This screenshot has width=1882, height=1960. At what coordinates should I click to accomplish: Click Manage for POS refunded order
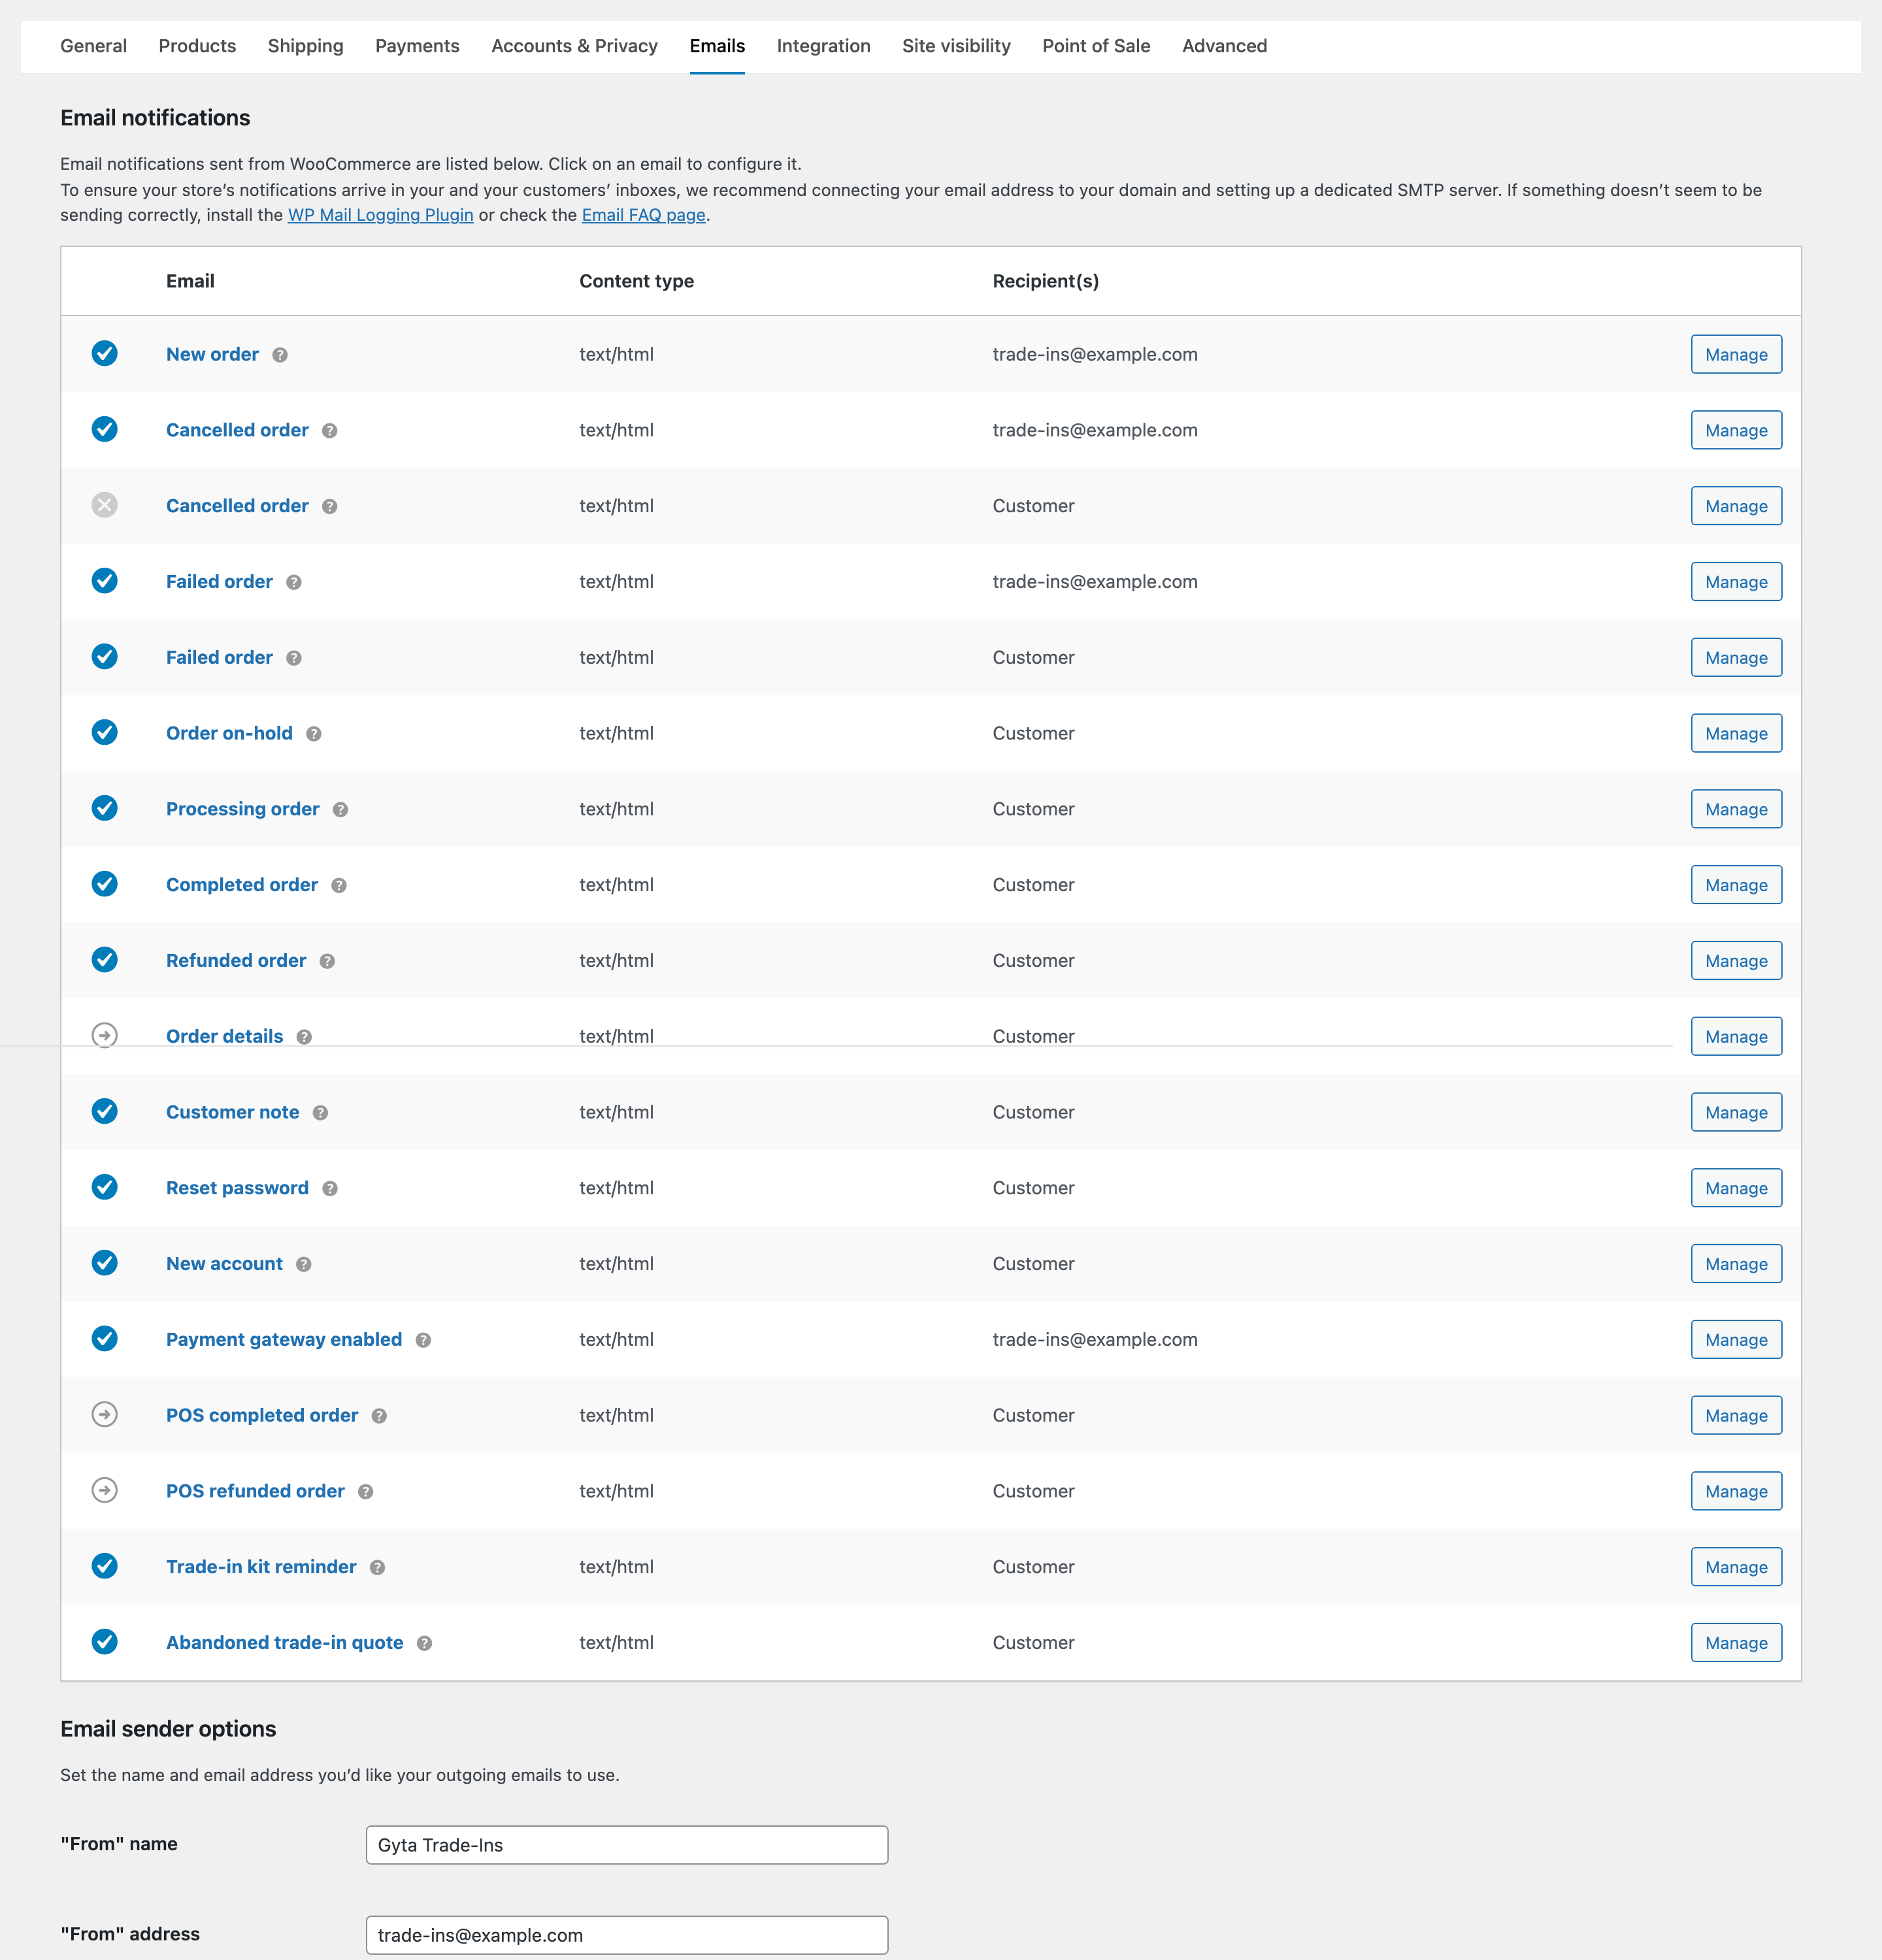(x=1736, y=1491)
